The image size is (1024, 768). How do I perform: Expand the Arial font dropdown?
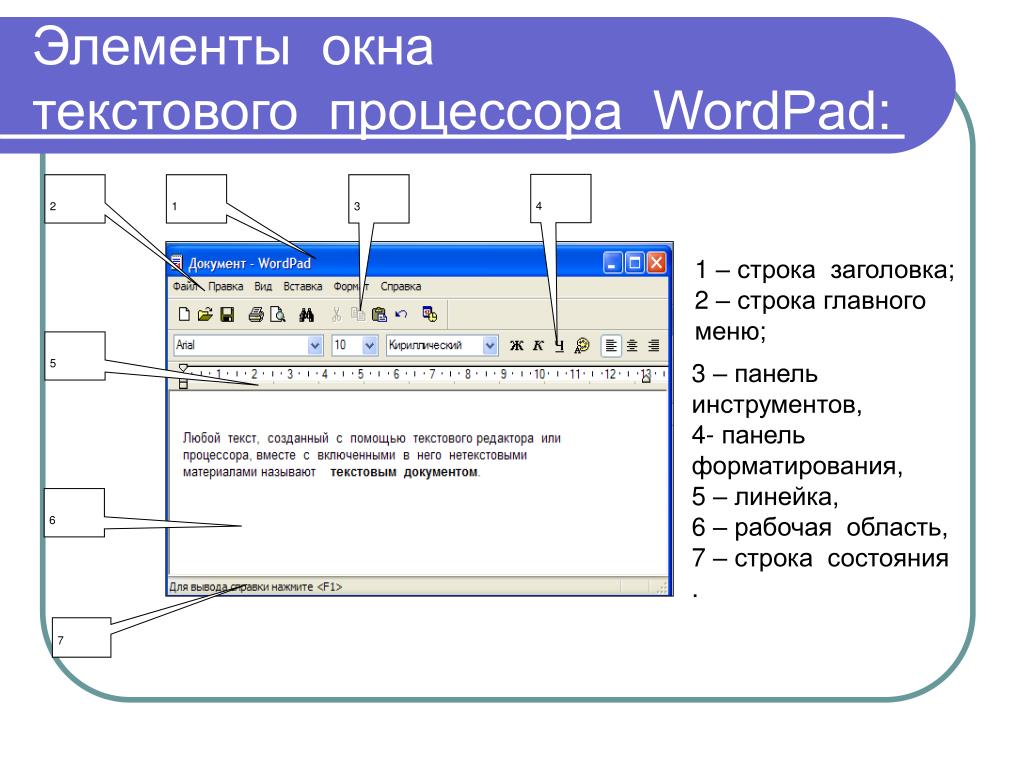coord(315,345)
